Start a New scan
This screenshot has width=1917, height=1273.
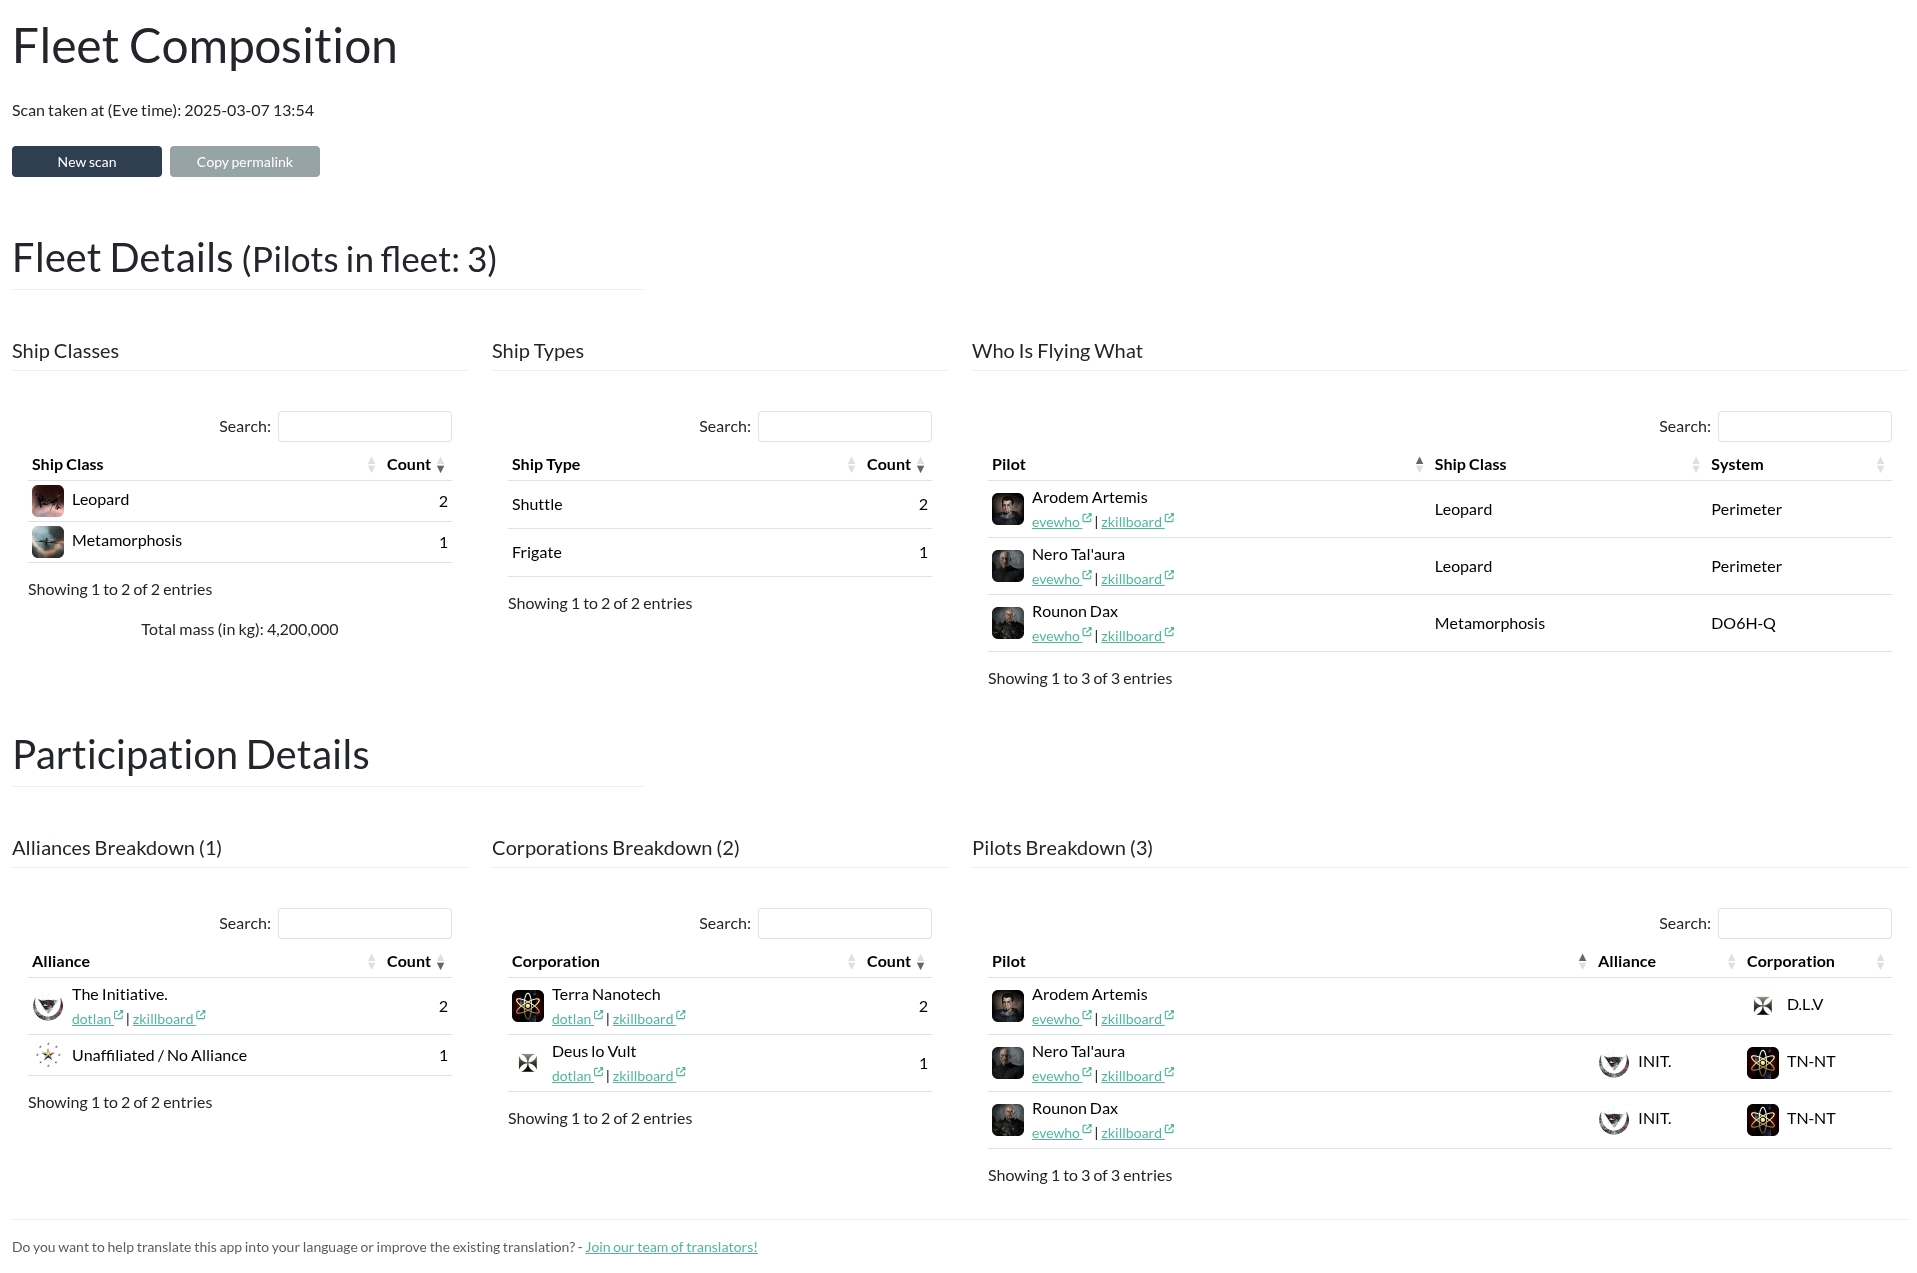coord(87,162)
